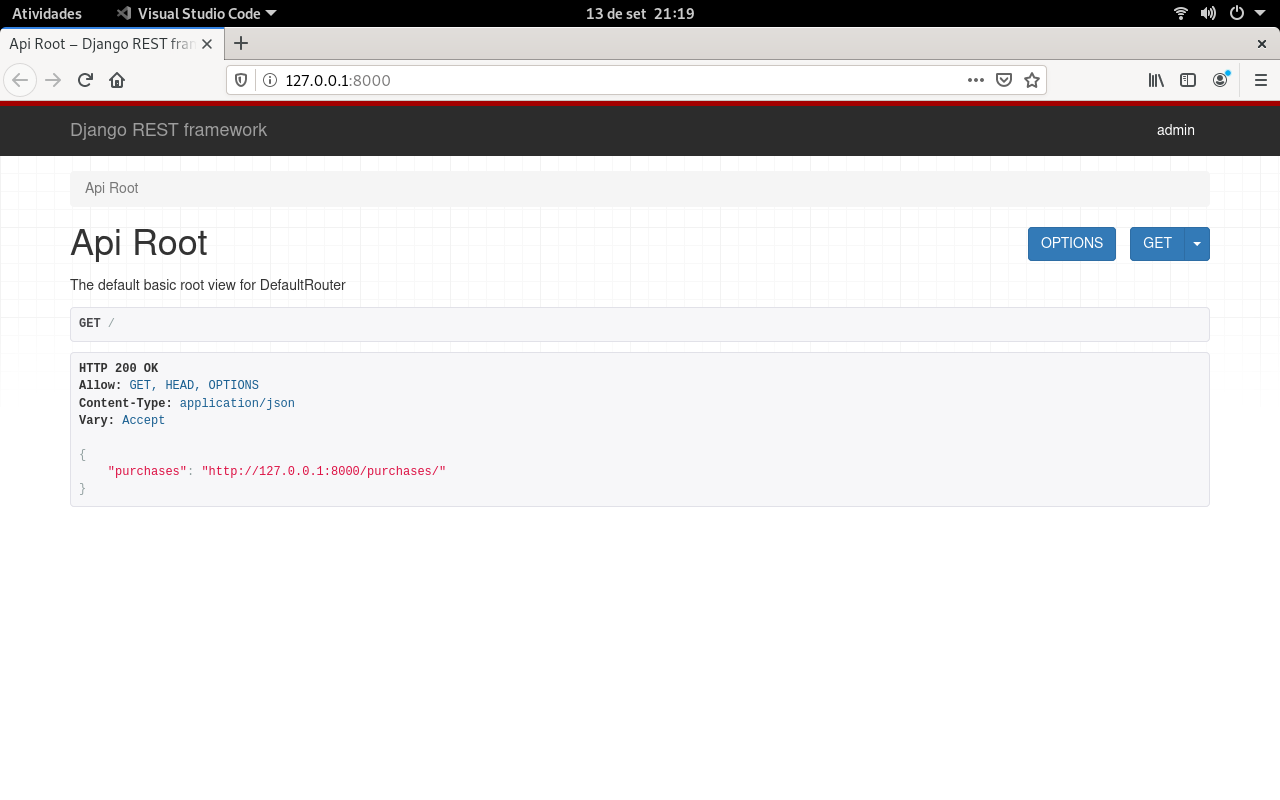The height and width of the screenshot is (800, 1280).
Task: Follow the purchases URL link
Action: (324, 471)
